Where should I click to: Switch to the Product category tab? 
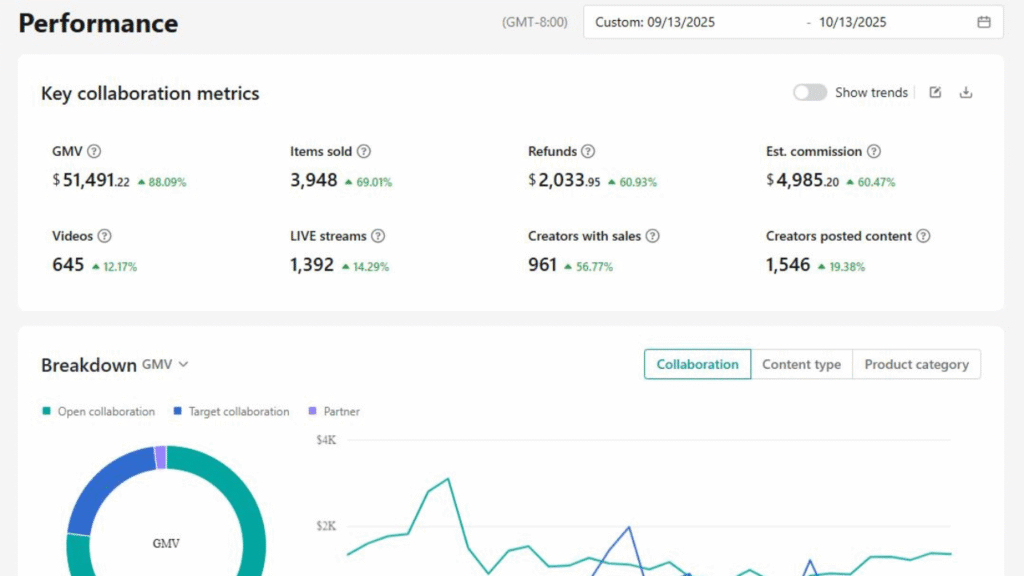916,365
